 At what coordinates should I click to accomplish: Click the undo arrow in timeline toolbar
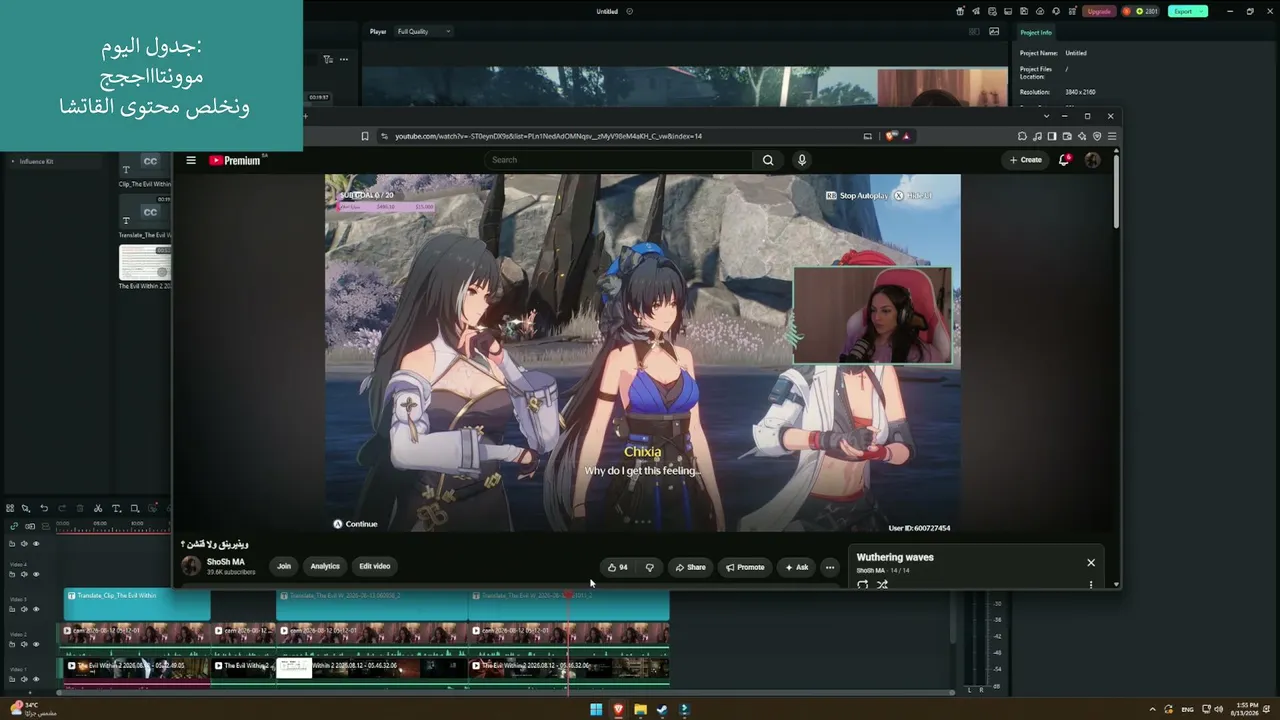44,508
